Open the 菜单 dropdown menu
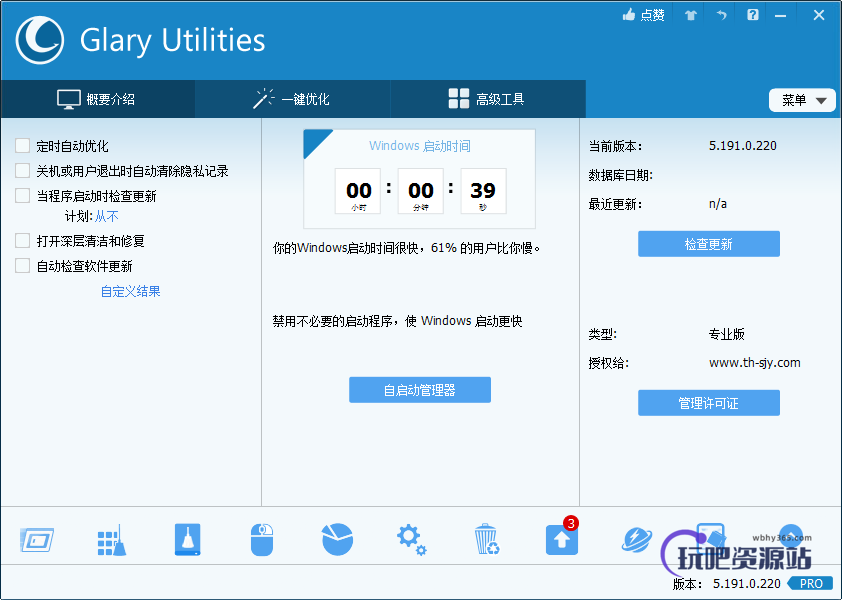The image size is (842, 600). 802,100
